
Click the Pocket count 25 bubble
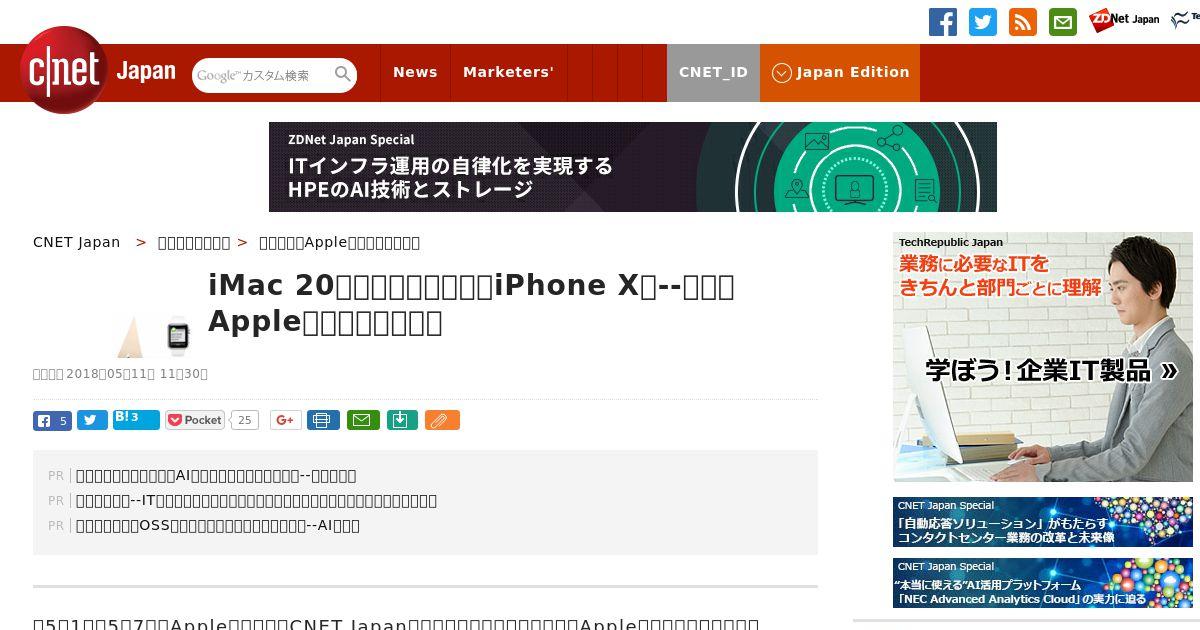[x=244, y=420]
